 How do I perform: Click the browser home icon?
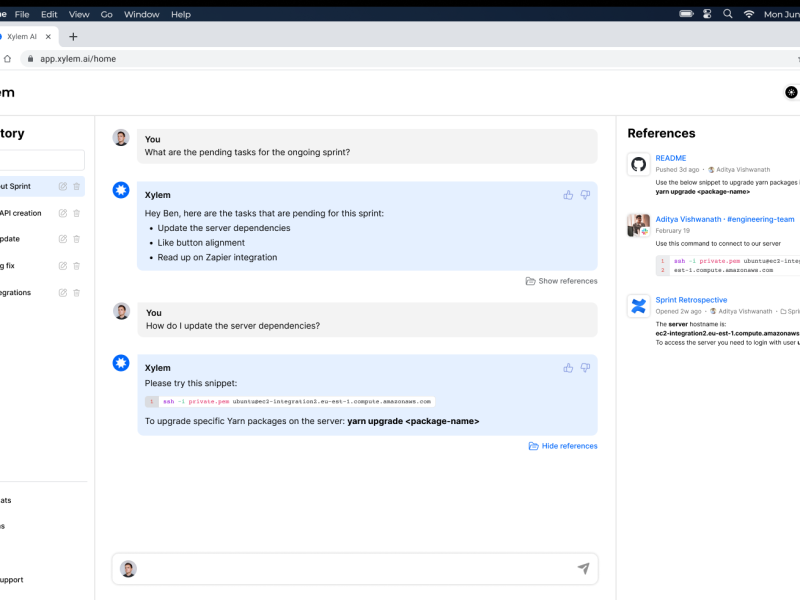tap(7, 59)
